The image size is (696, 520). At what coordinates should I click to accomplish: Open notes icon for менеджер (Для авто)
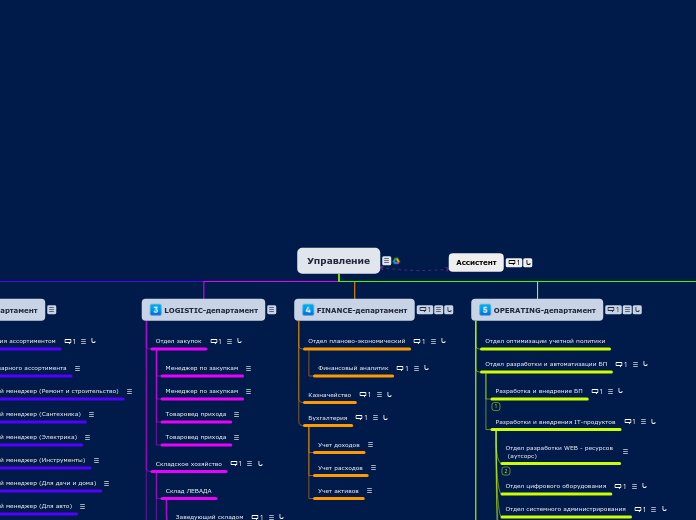pyautogui.click(x=83, y=506)
